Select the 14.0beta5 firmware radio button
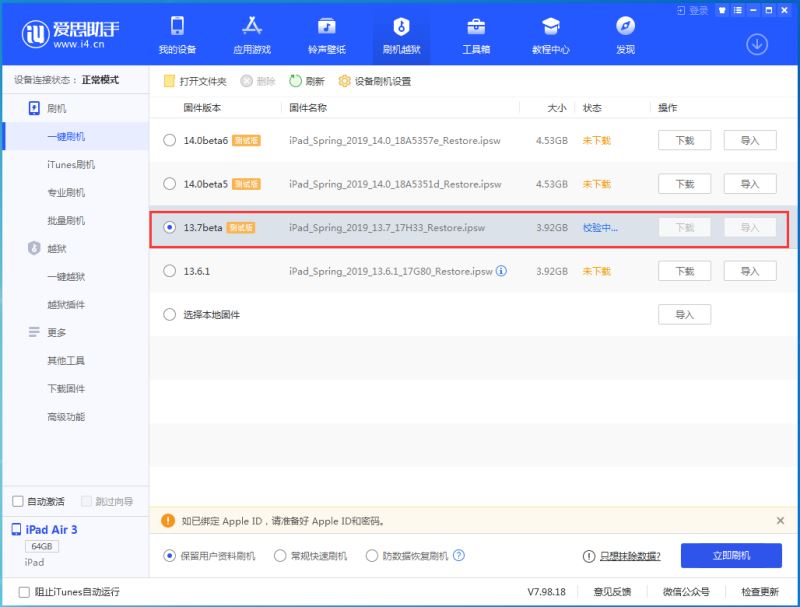Image resolution: width=800 pixels, height=607 pixels. [169, 184]
